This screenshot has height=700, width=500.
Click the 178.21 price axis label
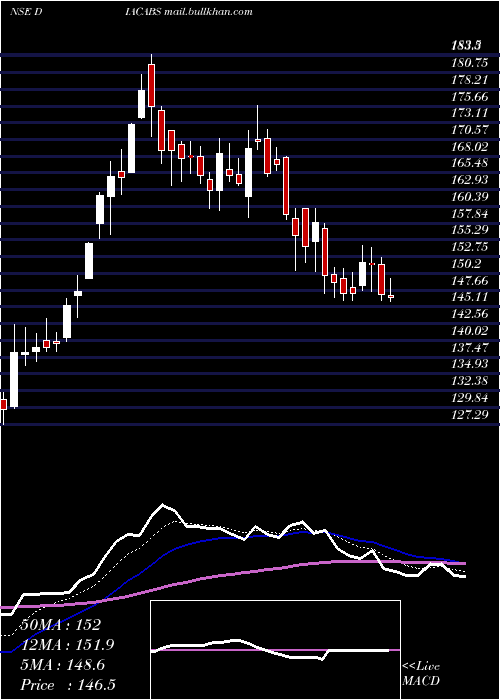pos(470,80)
